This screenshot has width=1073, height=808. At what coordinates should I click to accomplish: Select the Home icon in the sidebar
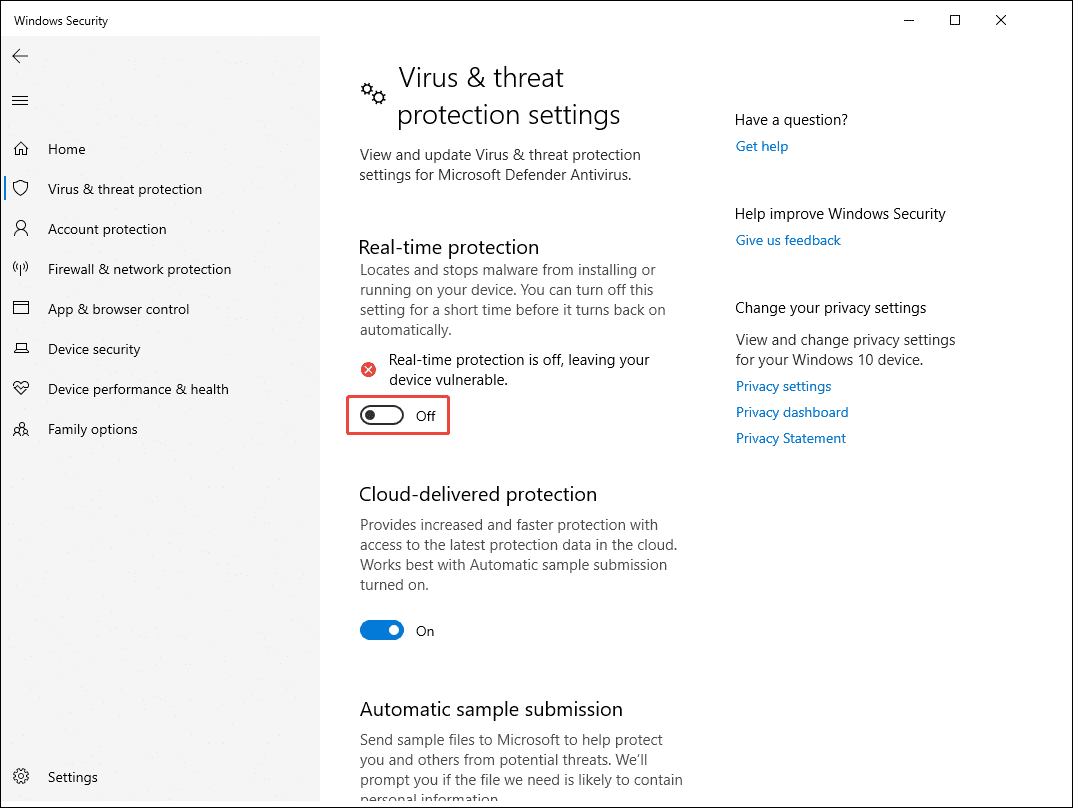point(21,148)
